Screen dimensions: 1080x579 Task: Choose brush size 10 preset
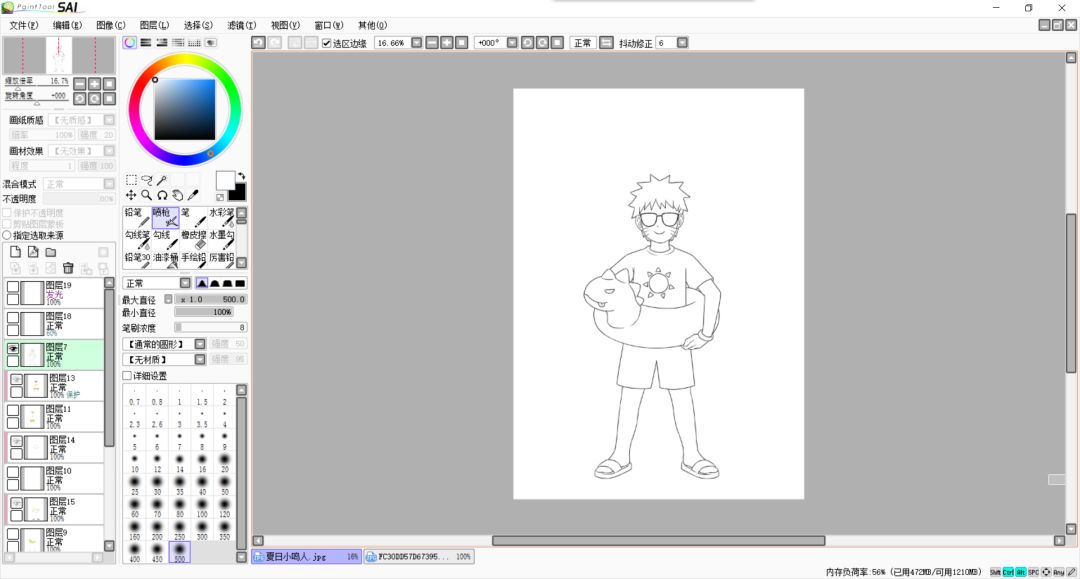[134, 462]
